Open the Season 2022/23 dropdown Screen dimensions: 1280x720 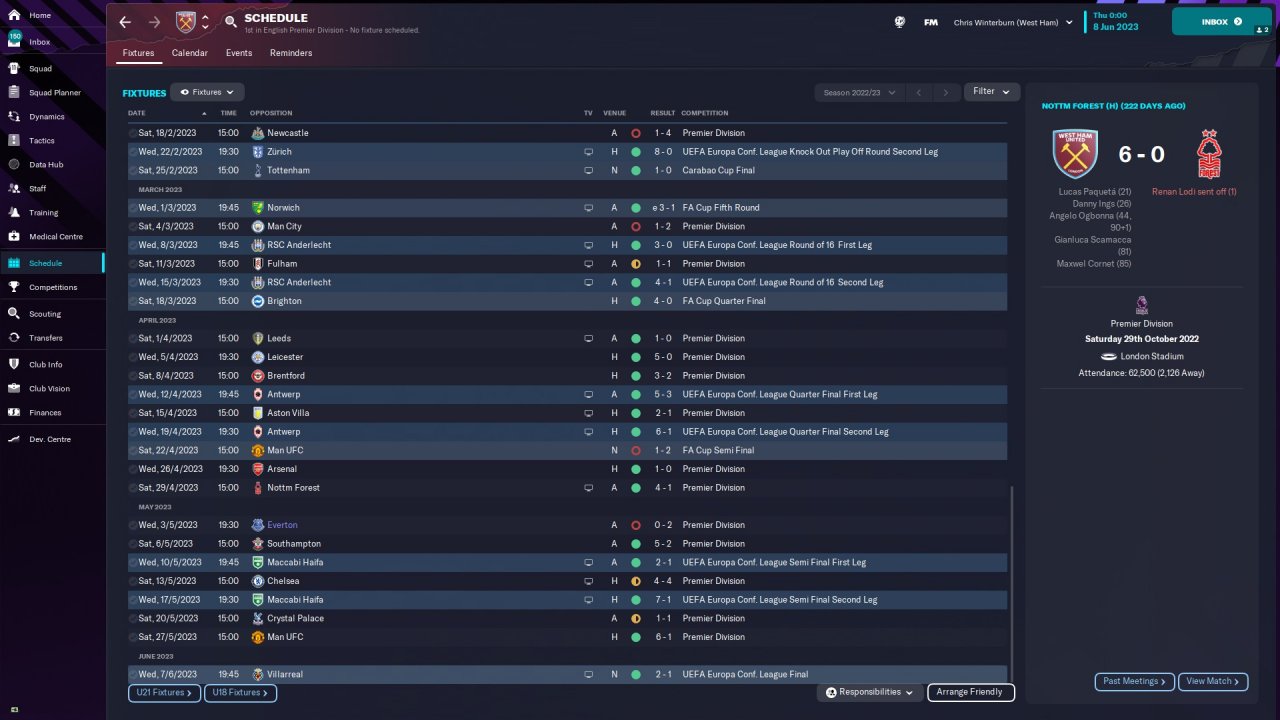point(859,92)
